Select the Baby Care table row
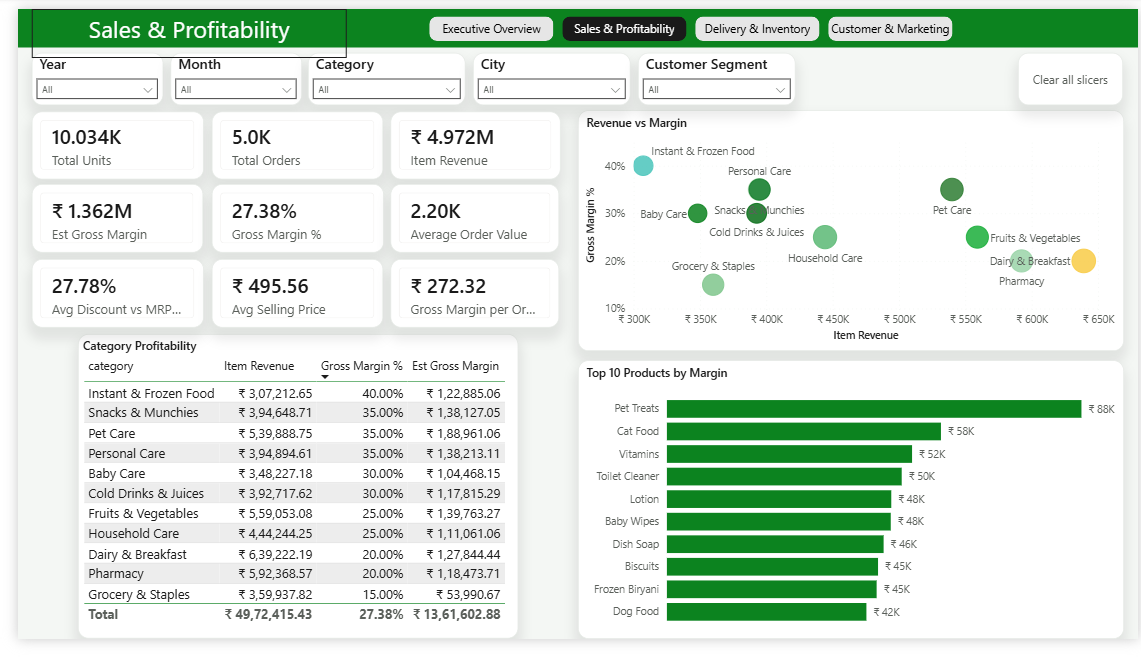Image resolution: width=1141 pixels, height=662 pixels. pyautogui.click(x=294, y=474)
